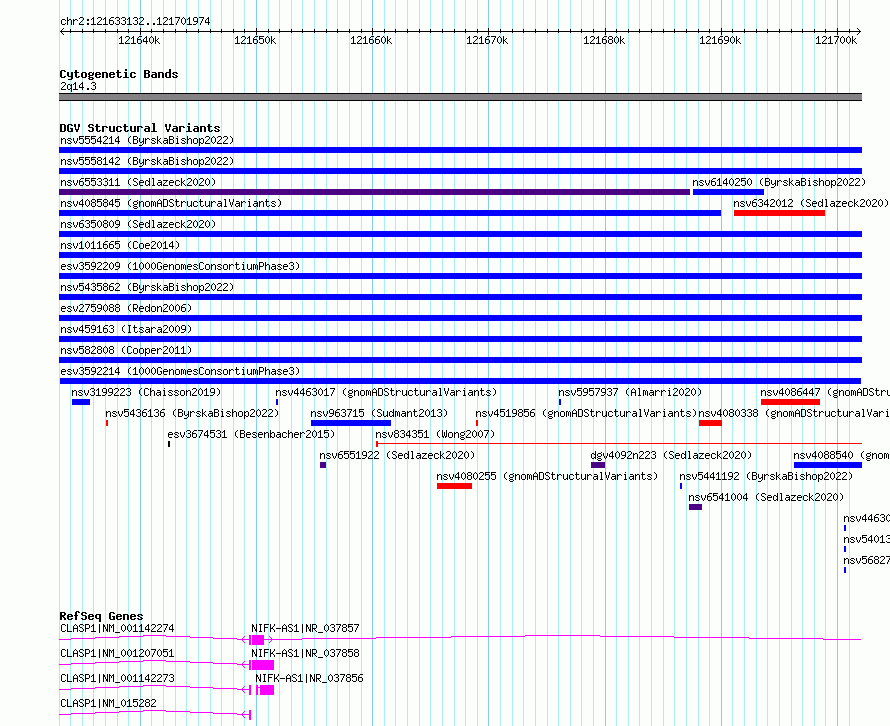Select the 2q14.3 cytogenetic band label
The width and height of the screenshot is (890, 726).
[x=78, y=86]
